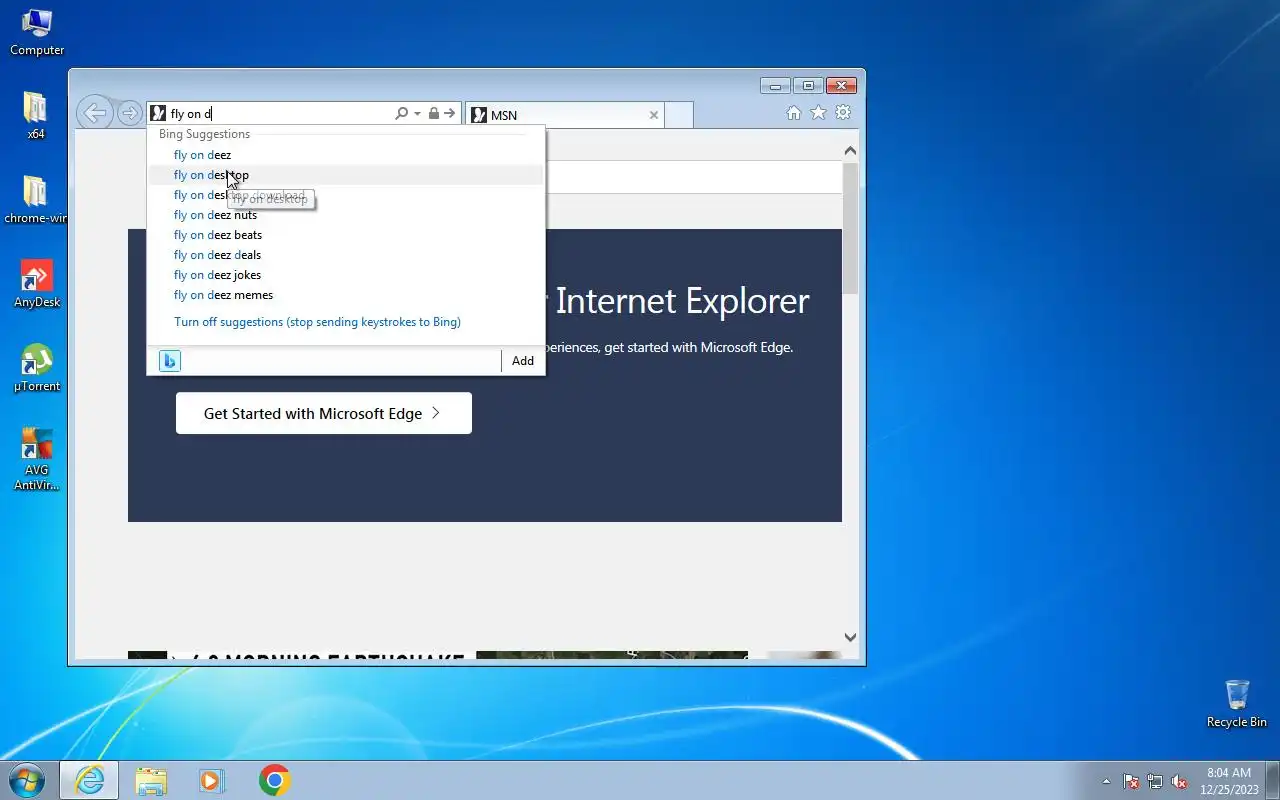Open the Home page icon
The width and height of the screenshot is (1280, 800).
tap(793, 113)
